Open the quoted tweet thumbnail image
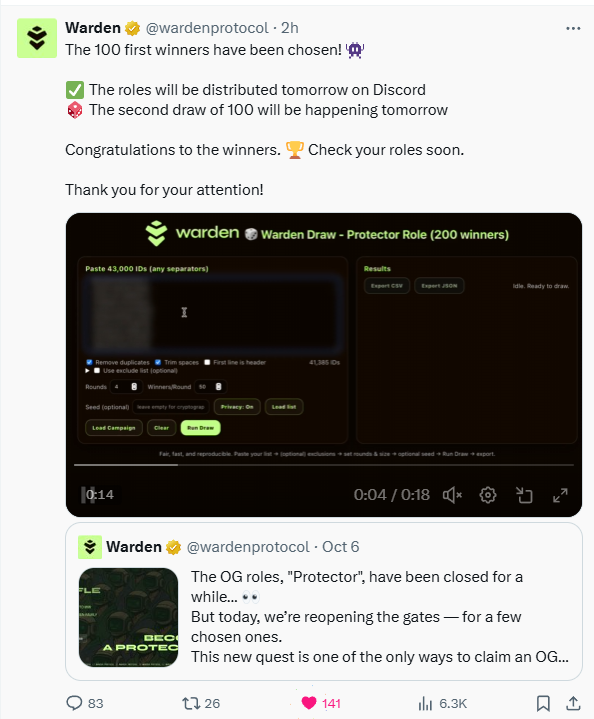Image resolution: width=594 pixels, height=719 pixels. click(x=128, y=617)
